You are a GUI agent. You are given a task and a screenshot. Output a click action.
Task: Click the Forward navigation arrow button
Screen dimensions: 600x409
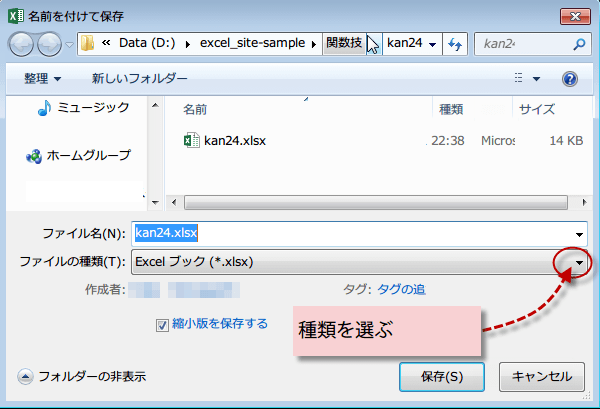pyautogui.click(x=49, y=44)
